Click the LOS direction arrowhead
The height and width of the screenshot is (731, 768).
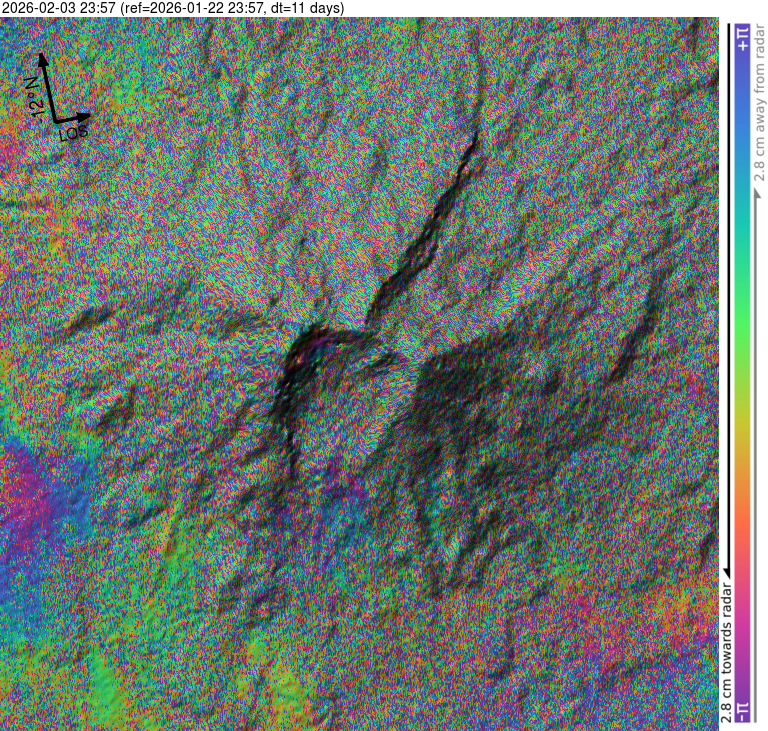88,115
